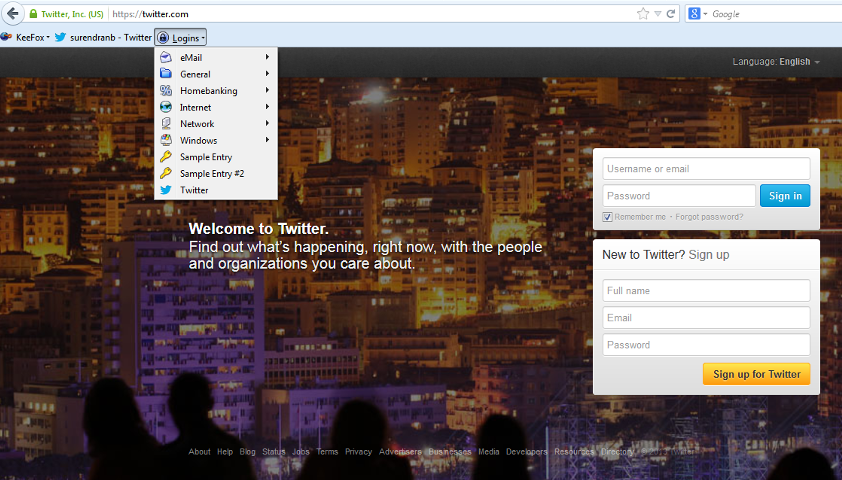This screenshot has height=480, width=842.
Task: Click the Internet globe icon
Action: point(166,107)
